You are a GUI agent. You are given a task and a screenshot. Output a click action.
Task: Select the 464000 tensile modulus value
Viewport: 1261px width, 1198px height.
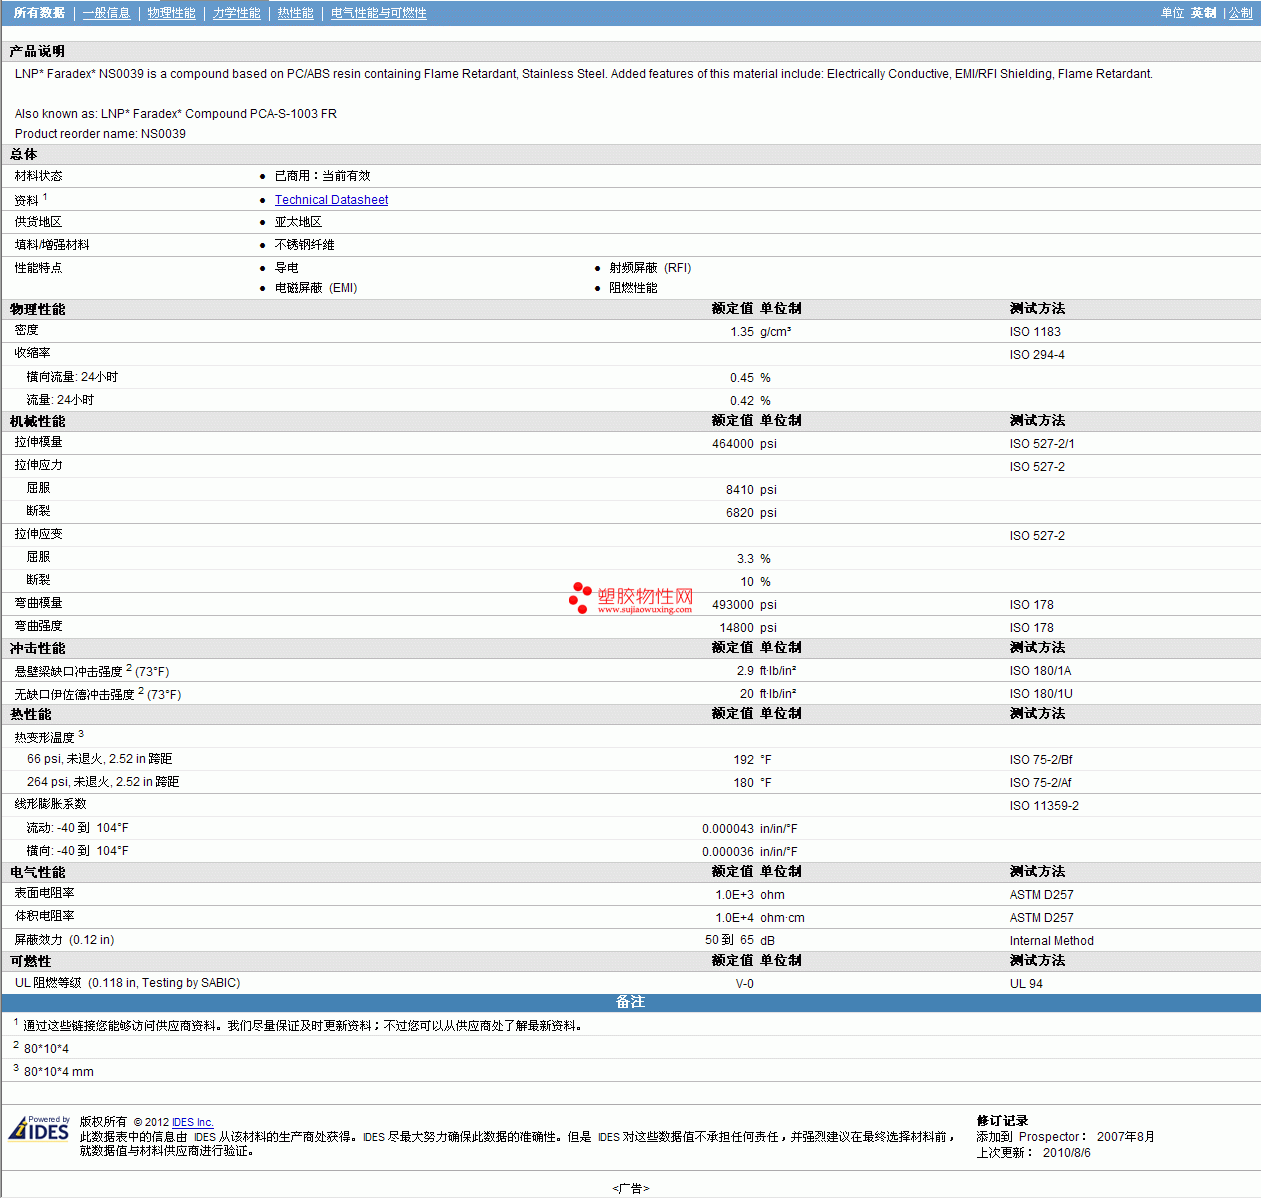pos(733,444)
